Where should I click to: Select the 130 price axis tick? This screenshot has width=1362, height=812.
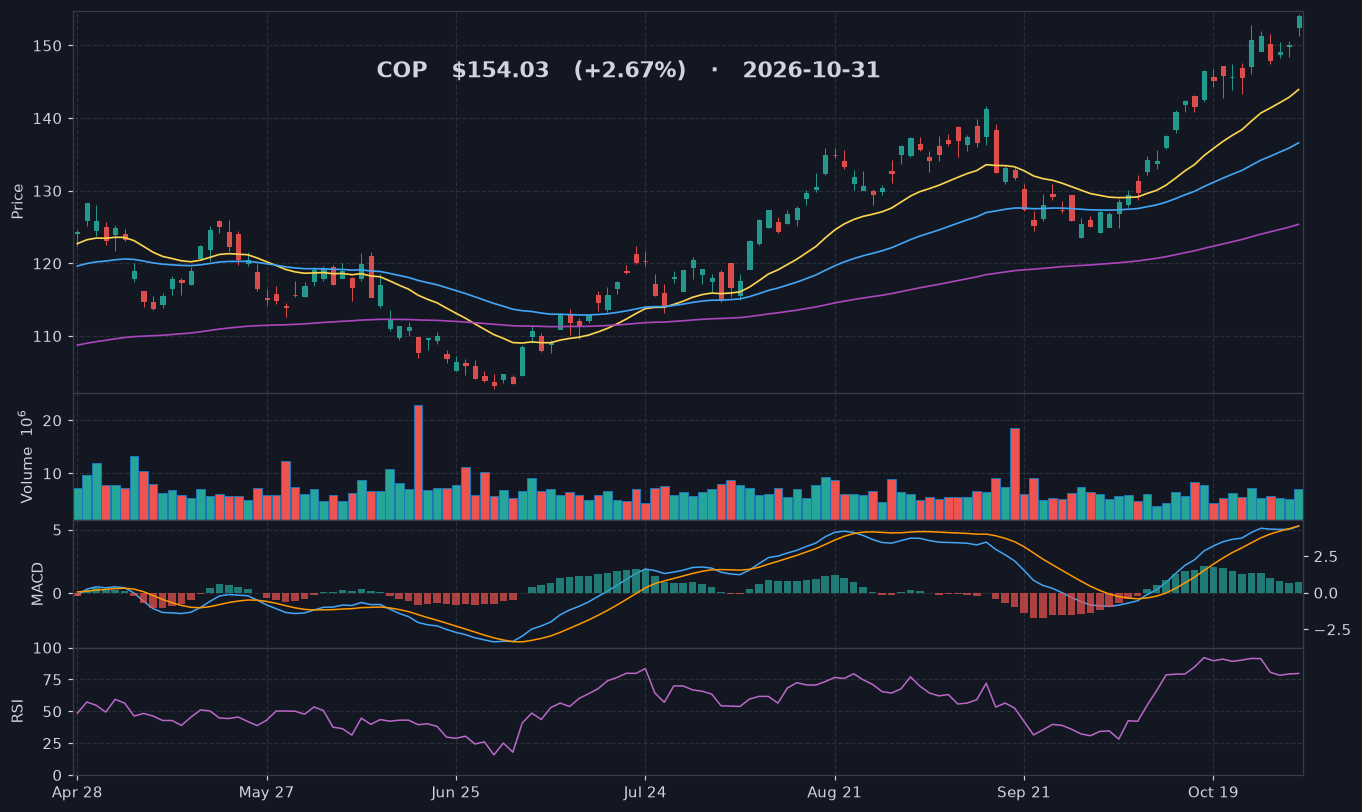pyautogui.click(x=50, y=191)
